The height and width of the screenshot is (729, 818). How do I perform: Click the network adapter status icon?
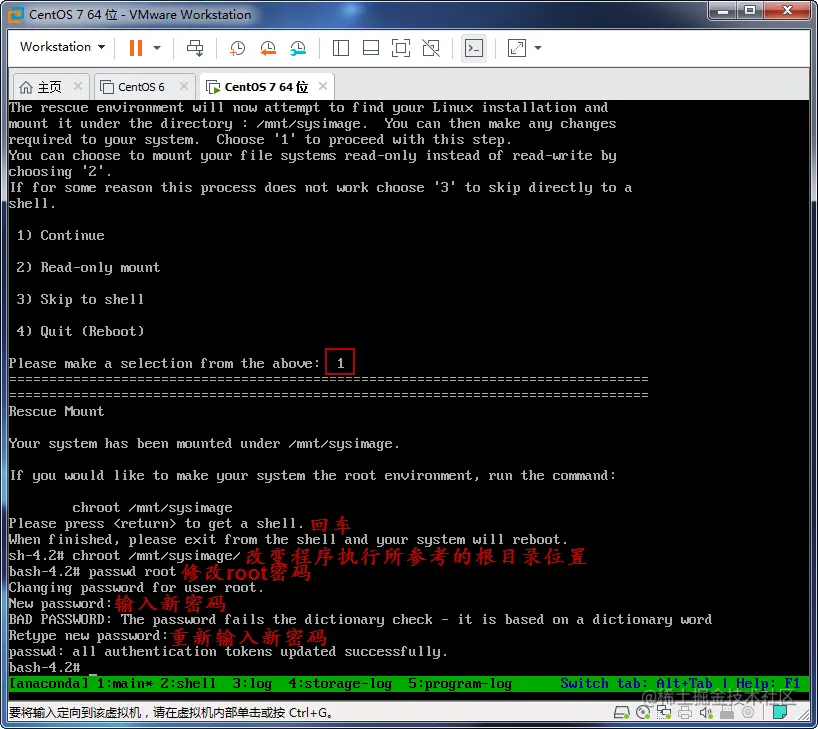664,712
